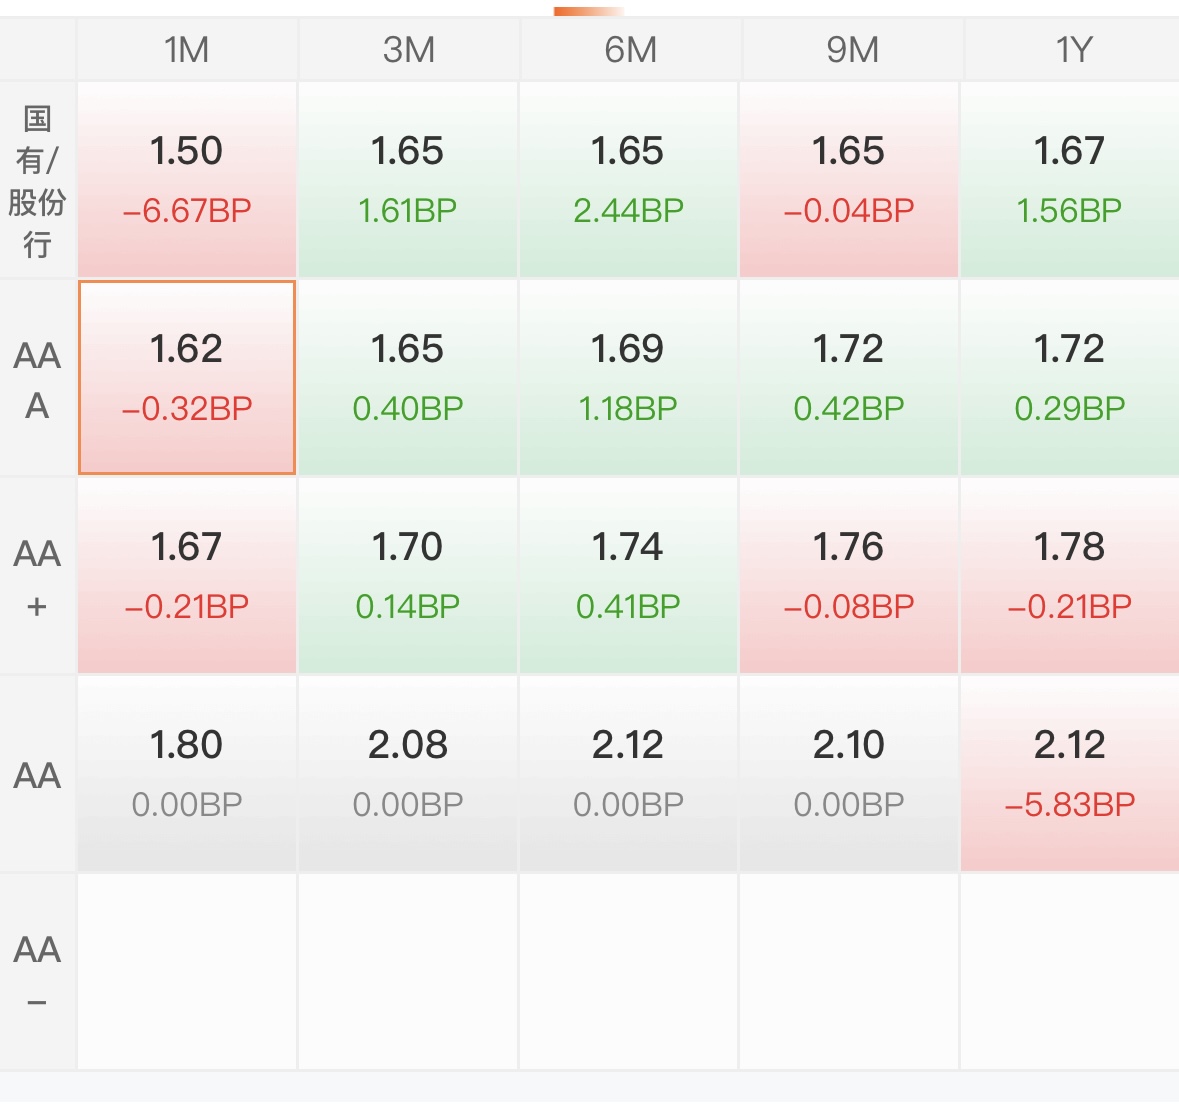
Task: Tap the empty AA- 6M cell
Action: point(628,972)
